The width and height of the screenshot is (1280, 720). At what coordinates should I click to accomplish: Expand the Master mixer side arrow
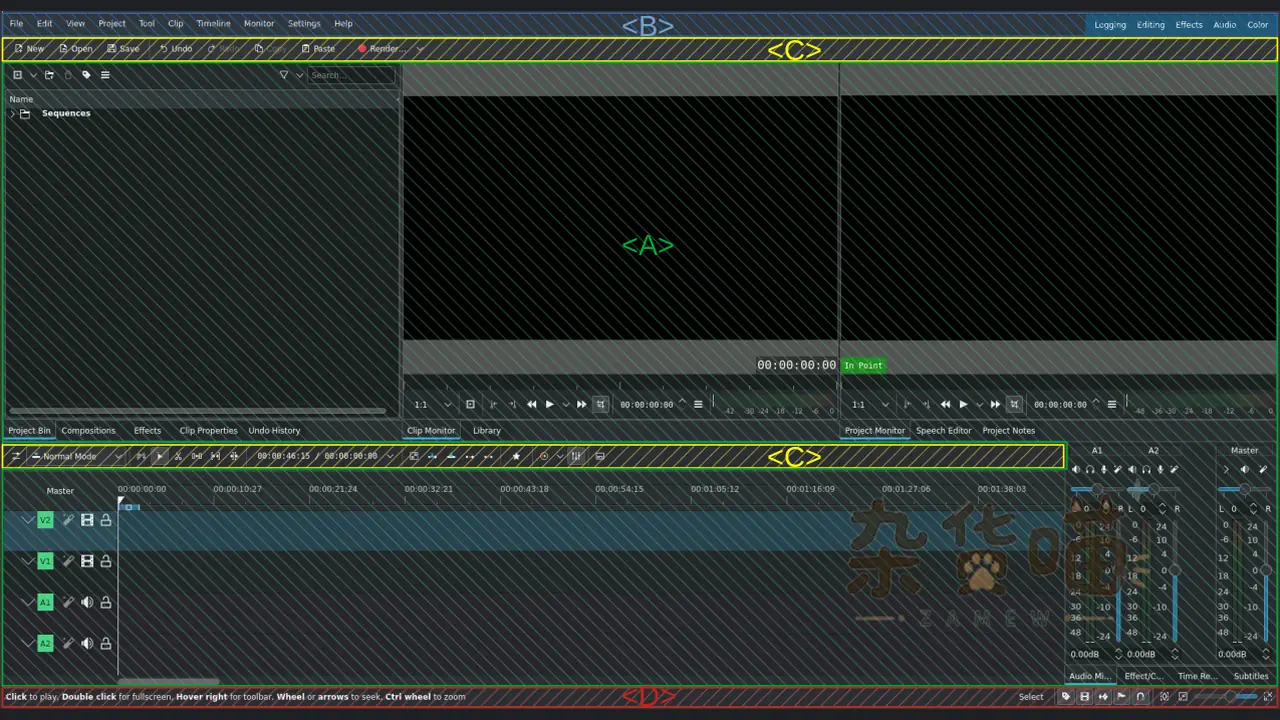1226,469
